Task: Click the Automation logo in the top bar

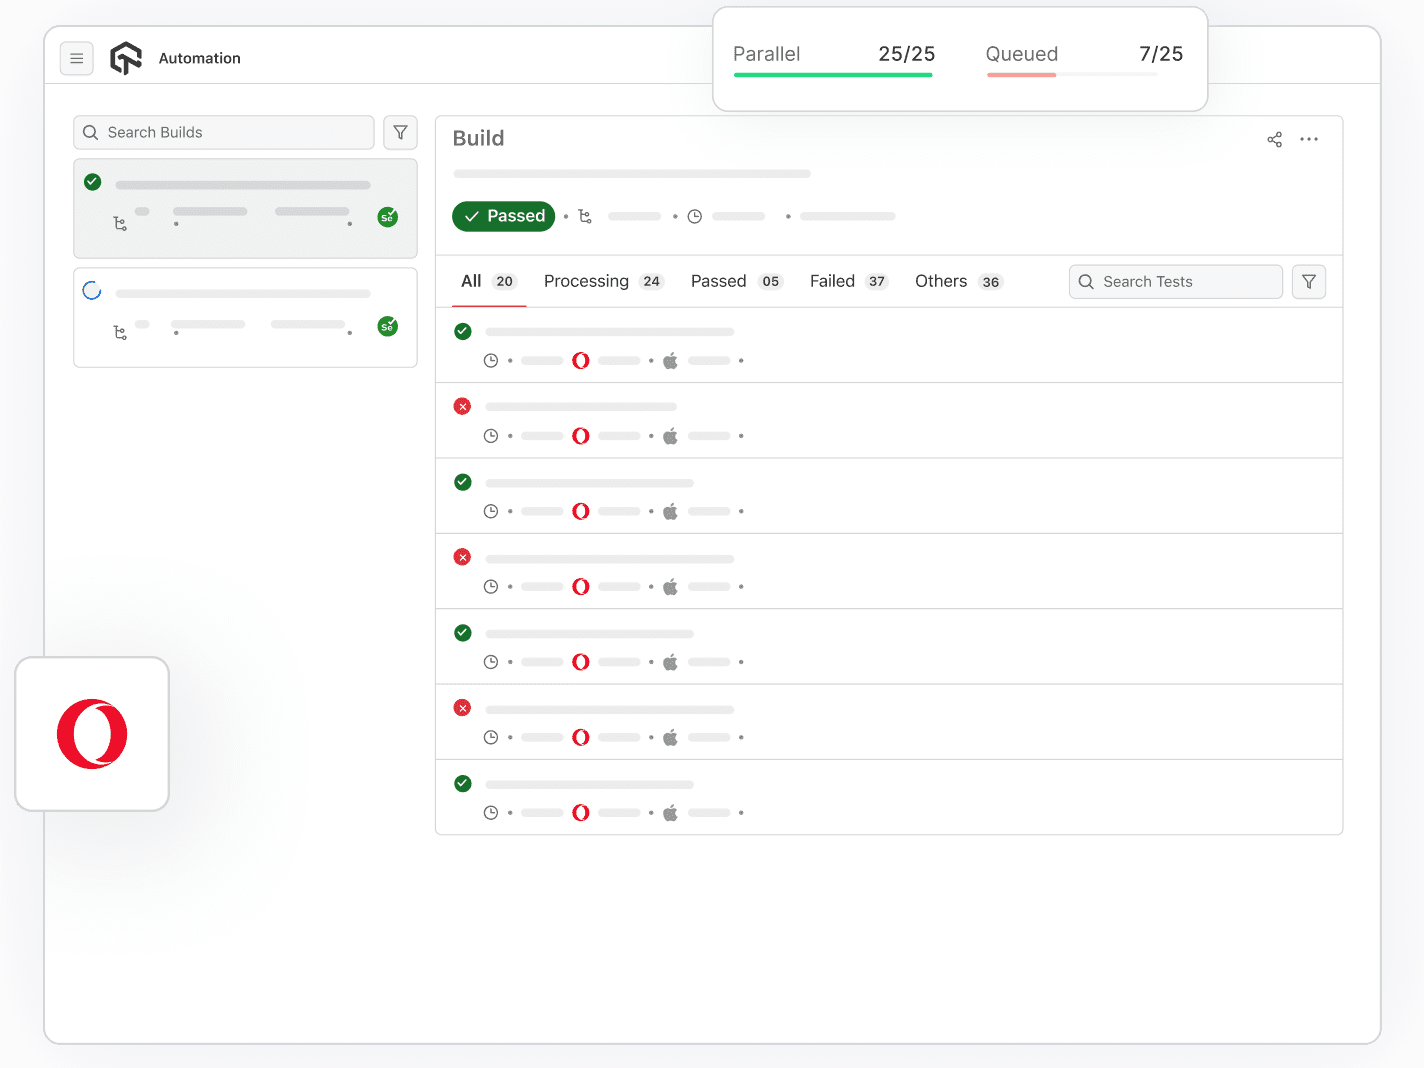Action: click(126, 58)
